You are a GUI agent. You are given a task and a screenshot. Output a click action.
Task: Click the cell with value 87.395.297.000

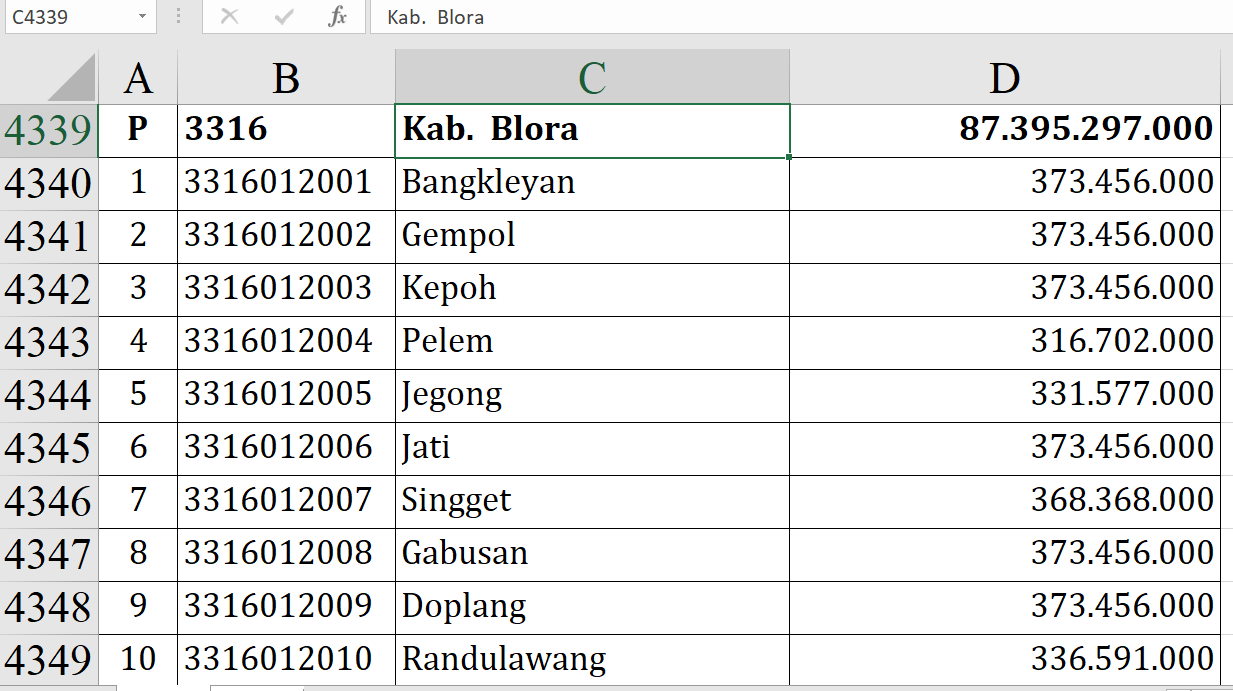[x=1004, y=130]
